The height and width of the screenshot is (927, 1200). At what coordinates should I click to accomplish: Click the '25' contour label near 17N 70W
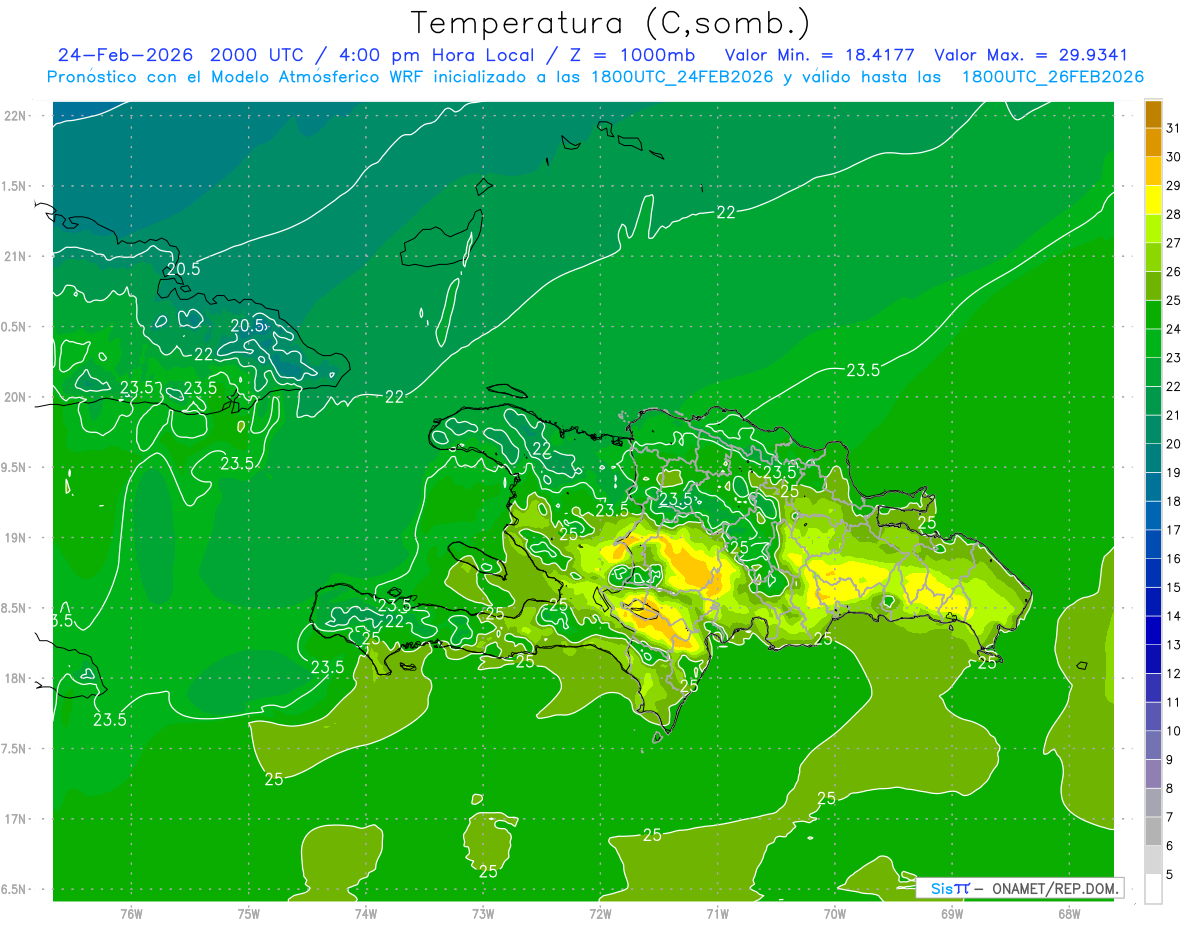pos(827,798)
